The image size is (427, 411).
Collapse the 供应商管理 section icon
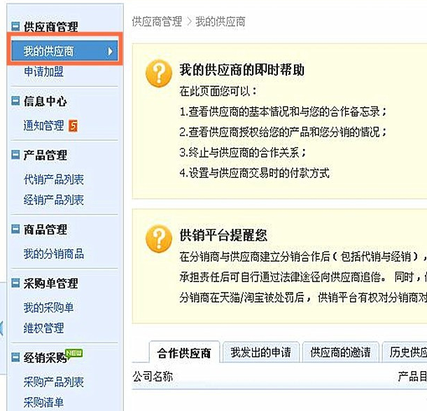pos(15,26)
